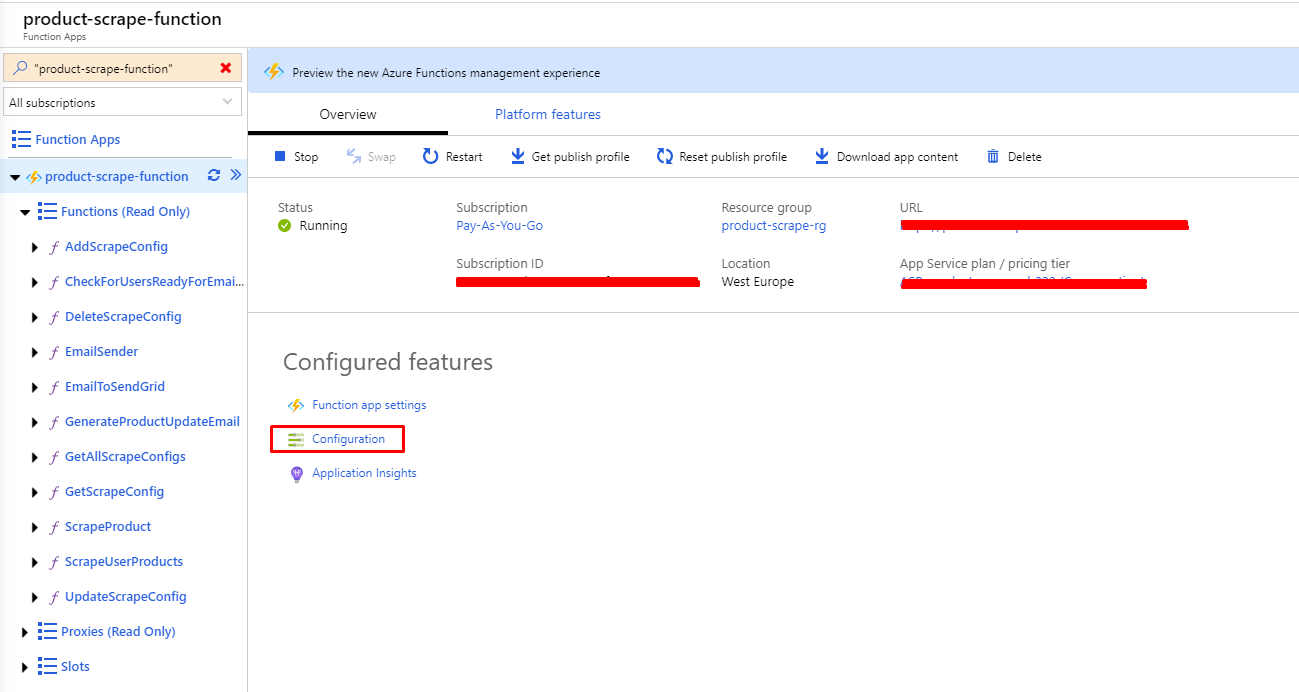Restart the function app
The width and height of the screenshot is (1299, 692).
453,157
